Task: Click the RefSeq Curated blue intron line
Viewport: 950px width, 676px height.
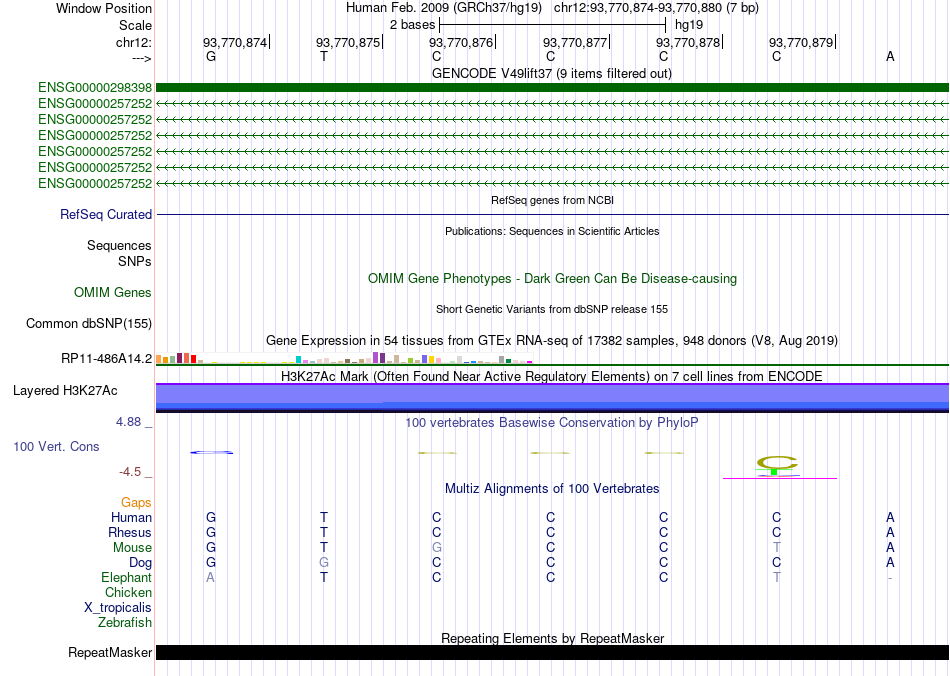Action: (552, 214)
